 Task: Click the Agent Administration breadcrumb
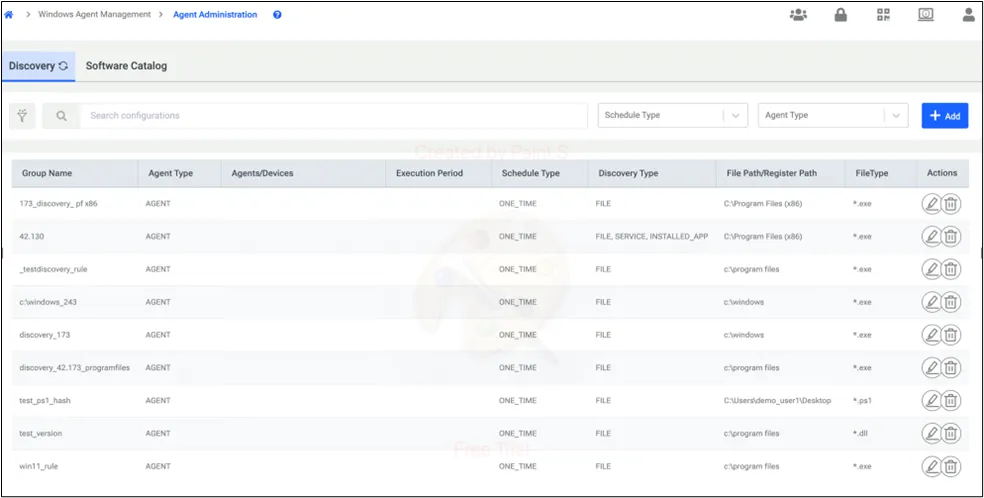tap(215, 14)
